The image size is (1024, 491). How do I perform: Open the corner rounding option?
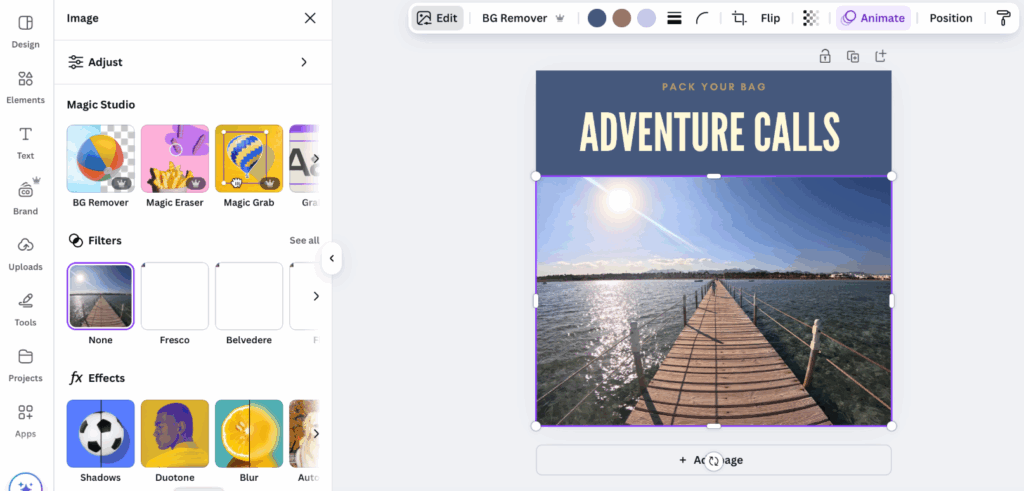(x=702, y=18)
